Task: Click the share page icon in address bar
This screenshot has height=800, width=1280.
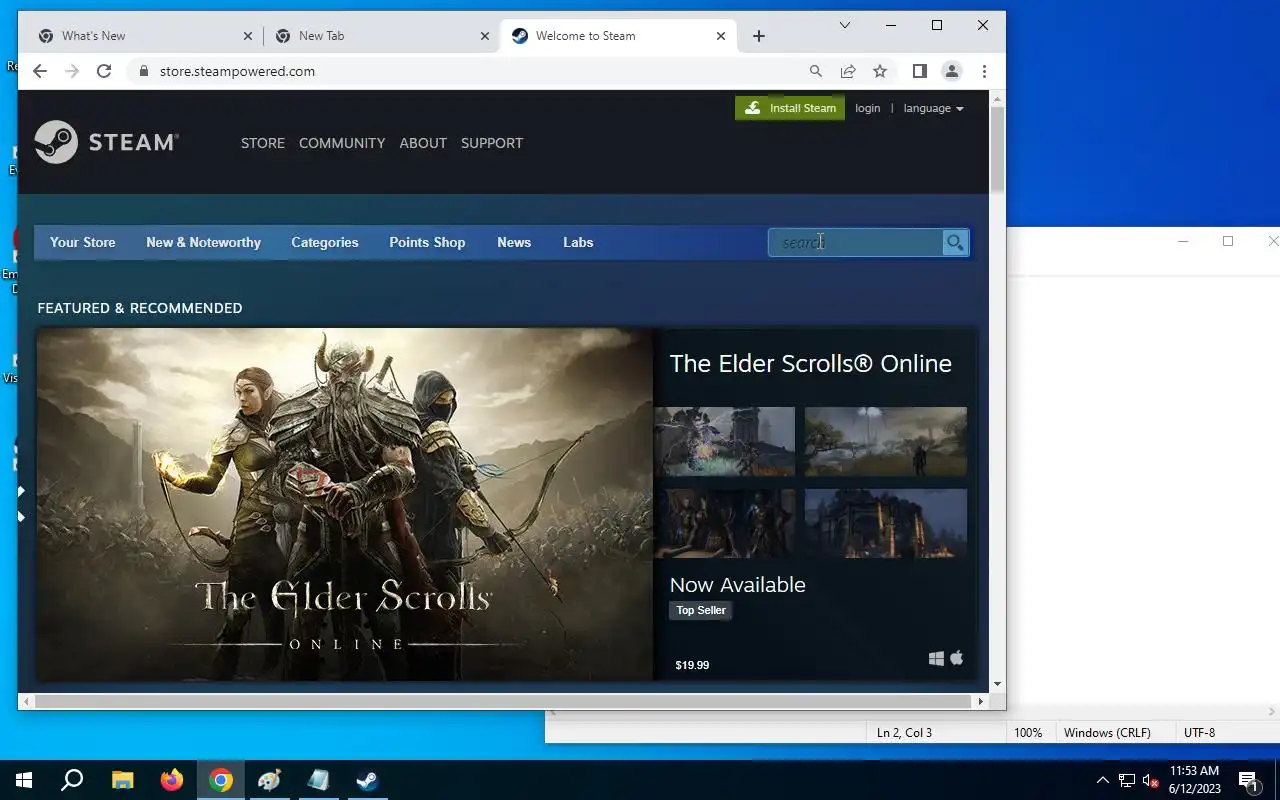Action: pos(848,71)
